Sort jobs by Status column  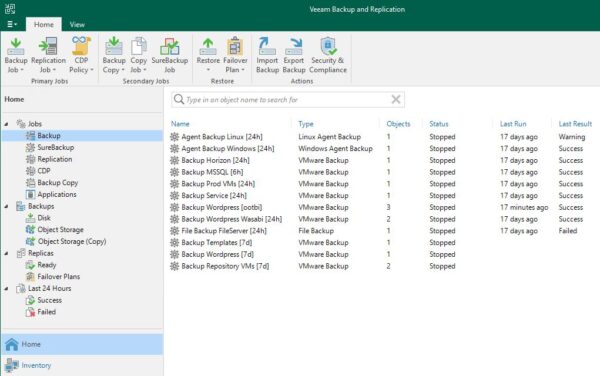coord(439,124)
